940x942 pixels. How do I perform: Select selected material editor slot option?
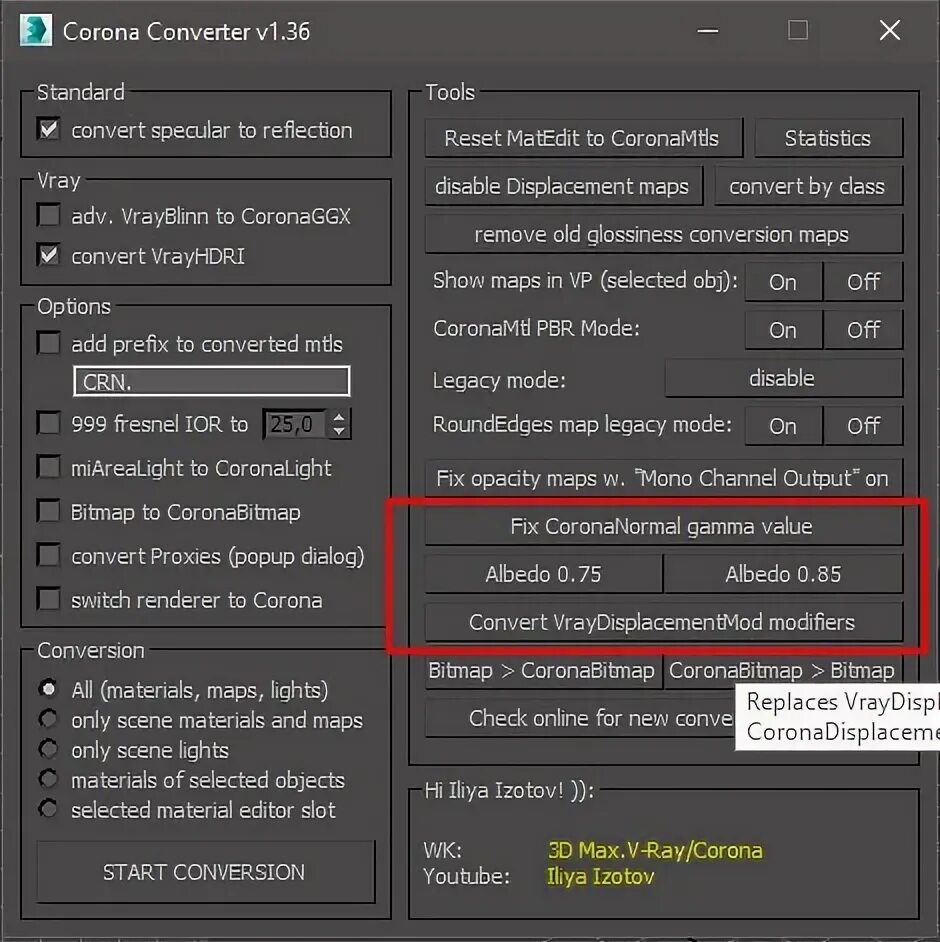pyautogui.click(x=48, y=809)
